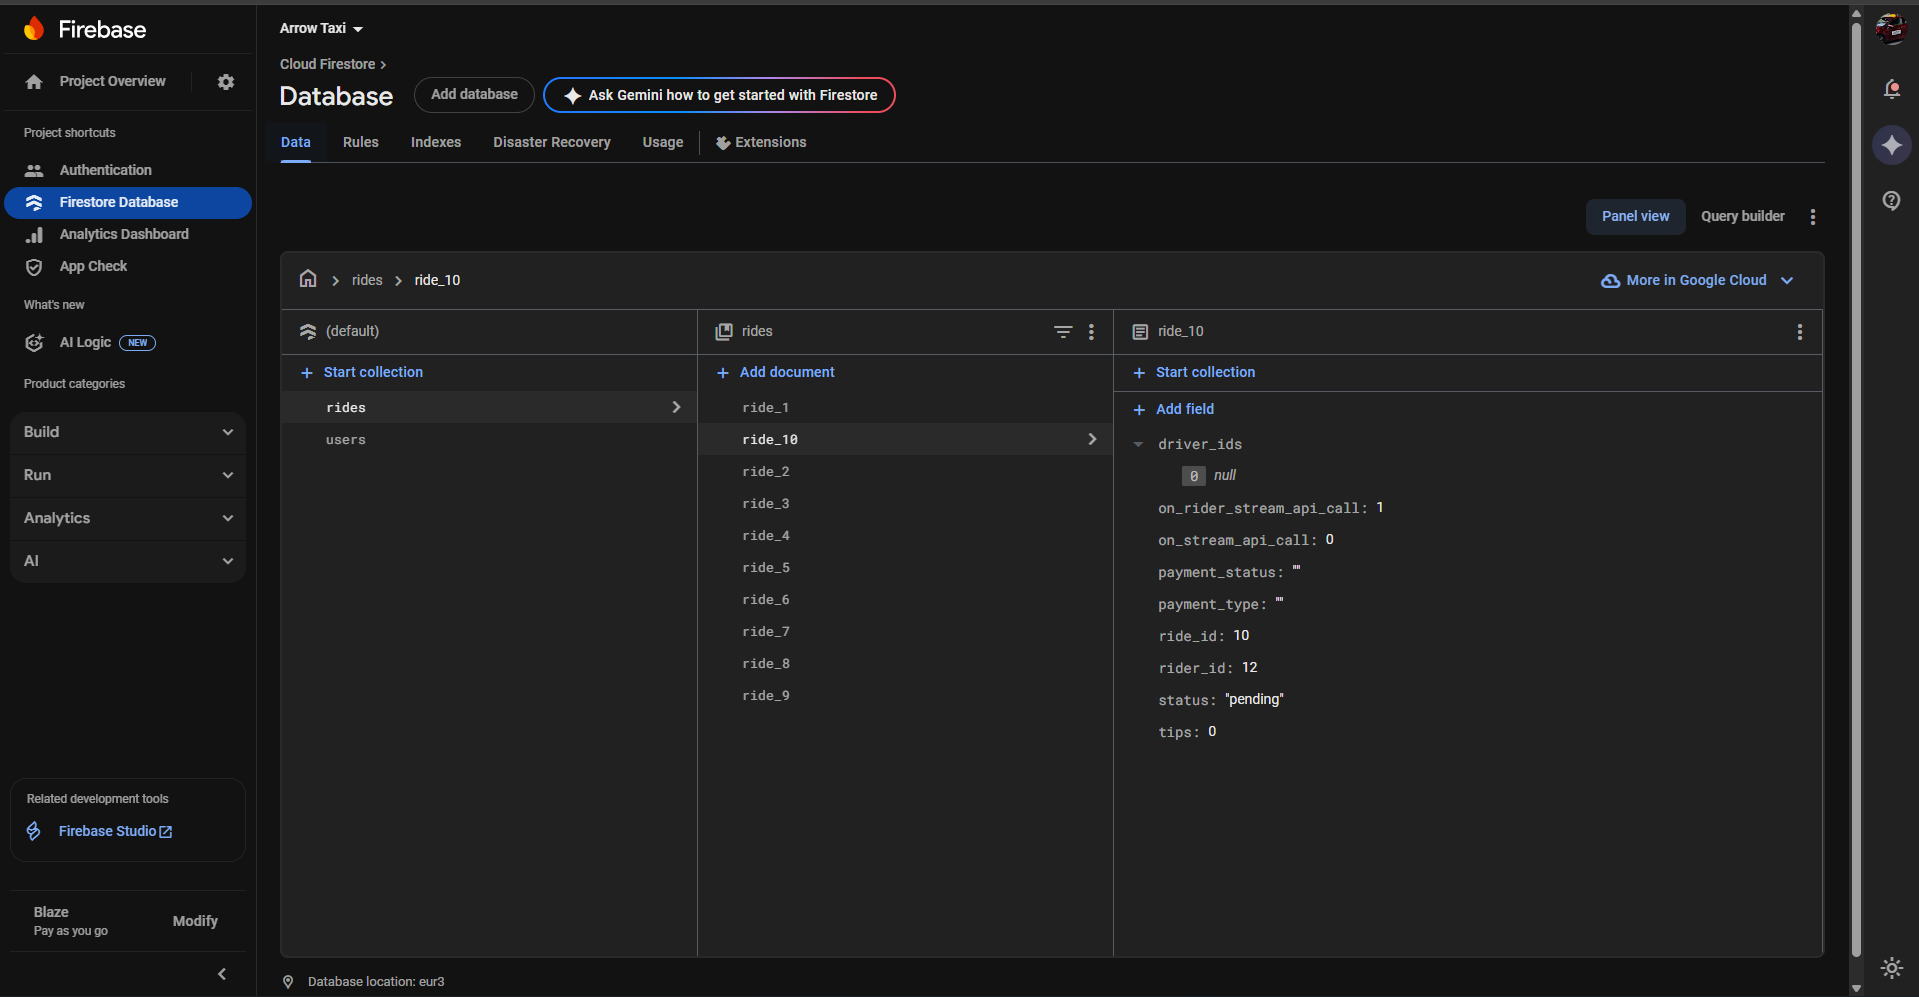Click the rides collection icon in header

click(x=724, y=332)
